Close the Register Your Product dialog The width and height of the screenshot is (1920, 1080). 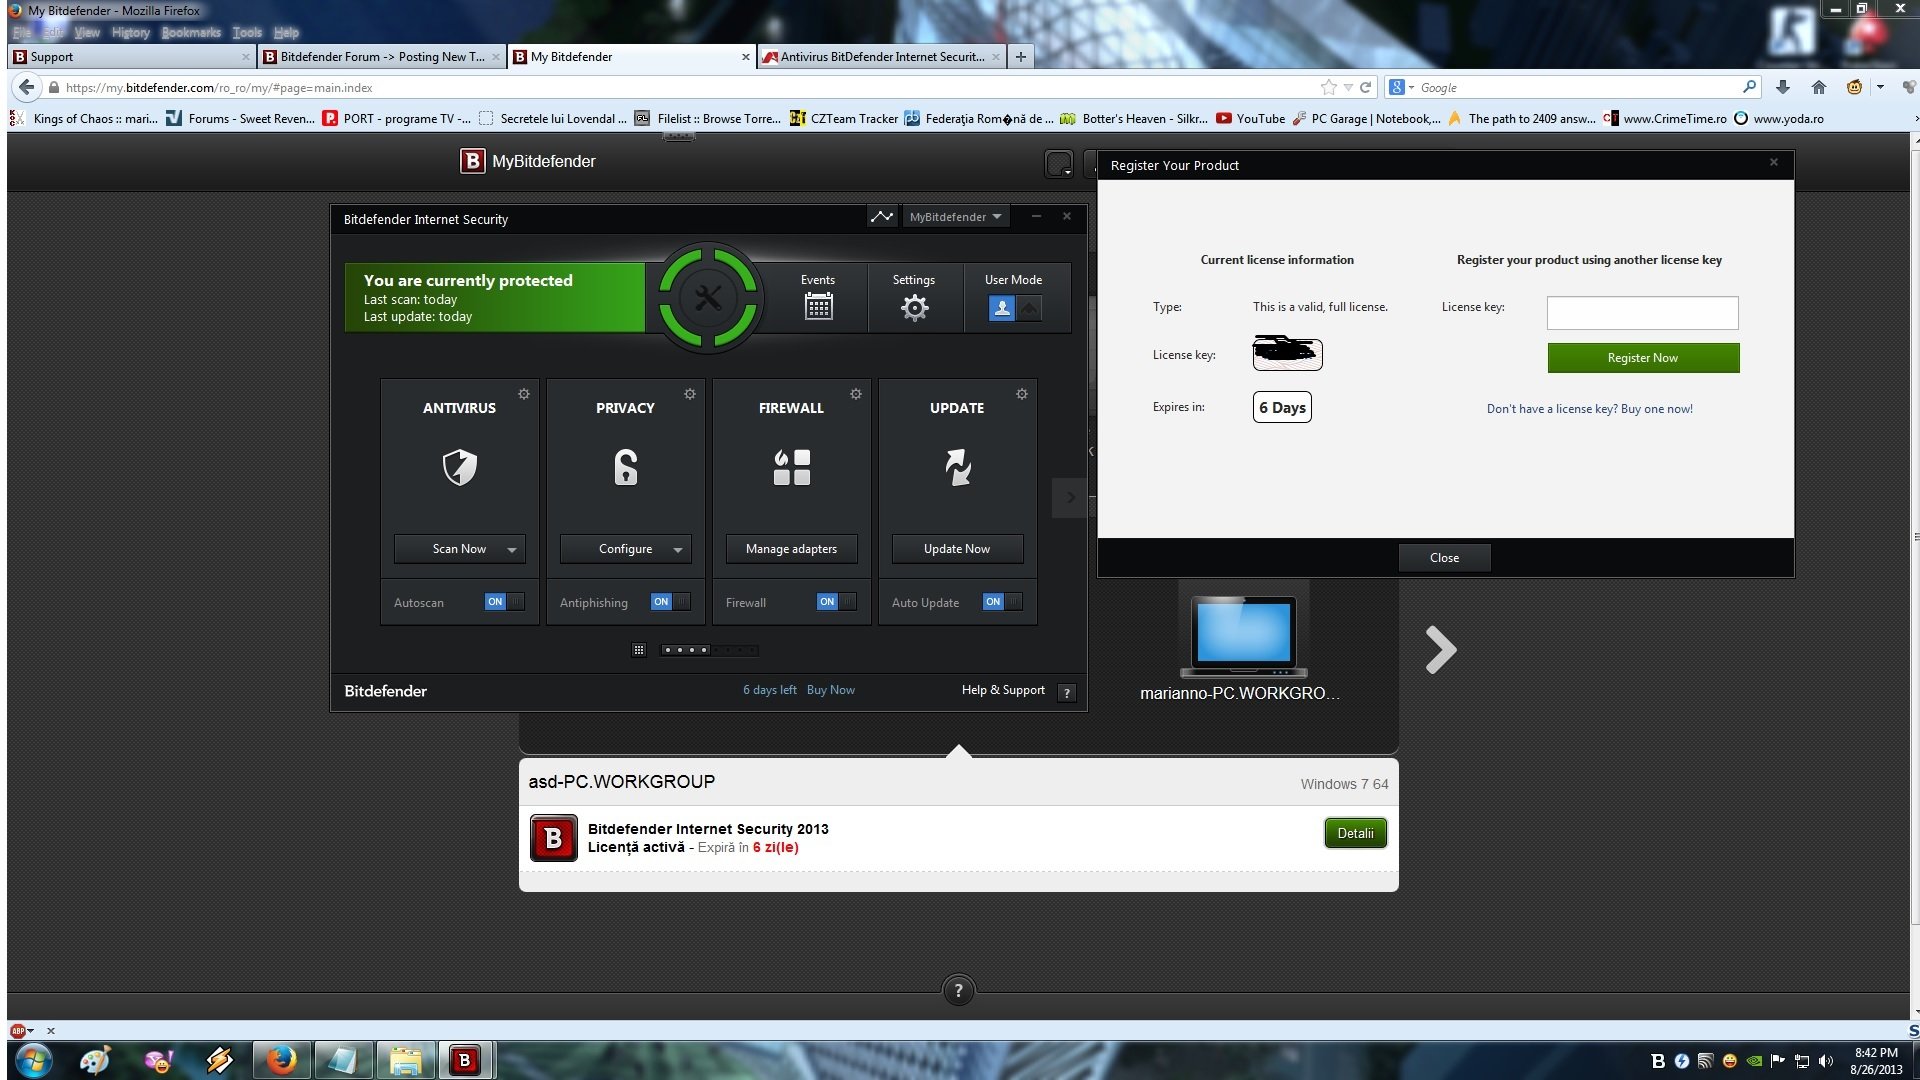1444,558
